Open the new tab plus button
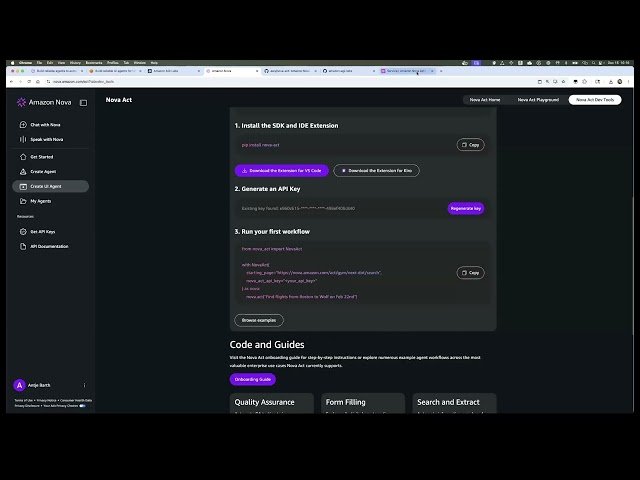640x480 pixels. pos(441,71)
